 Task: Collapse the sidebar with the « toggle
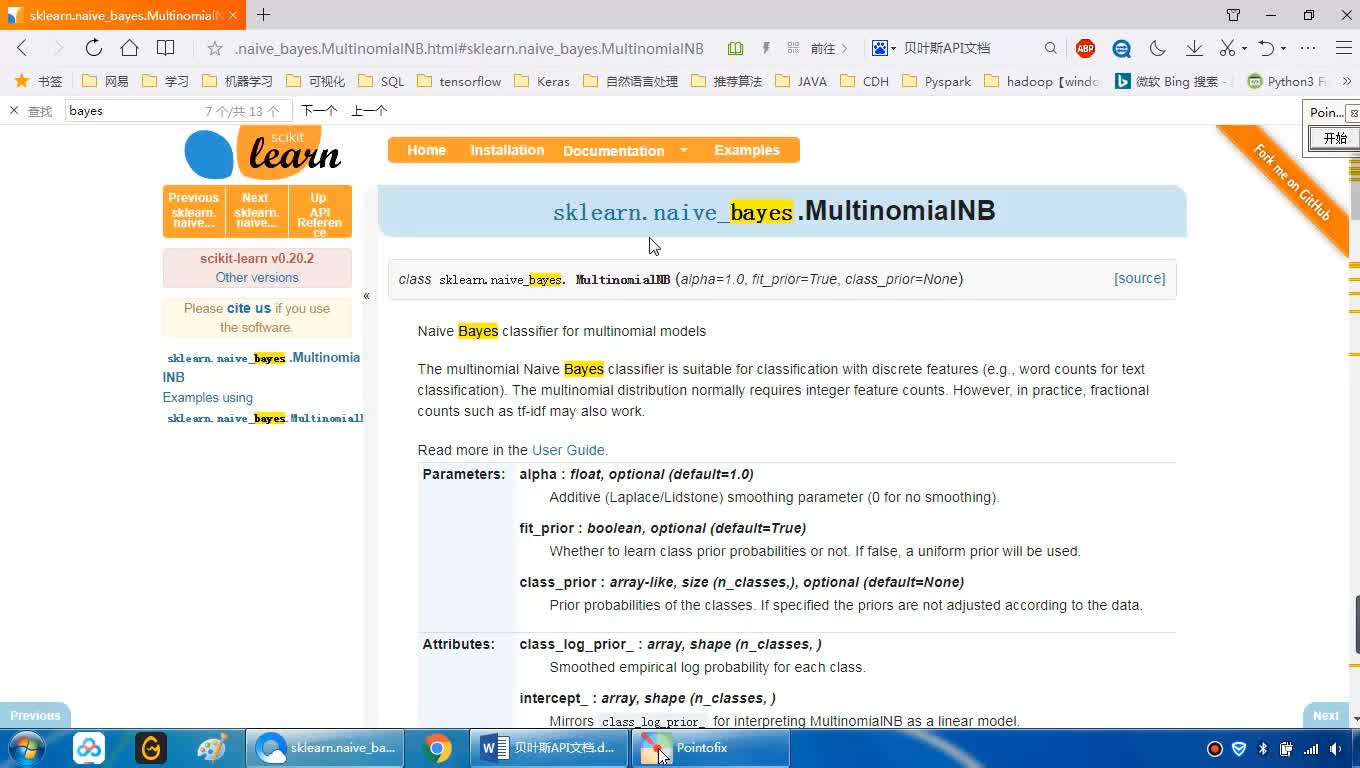pyautogui.click(x=366, y=295)
